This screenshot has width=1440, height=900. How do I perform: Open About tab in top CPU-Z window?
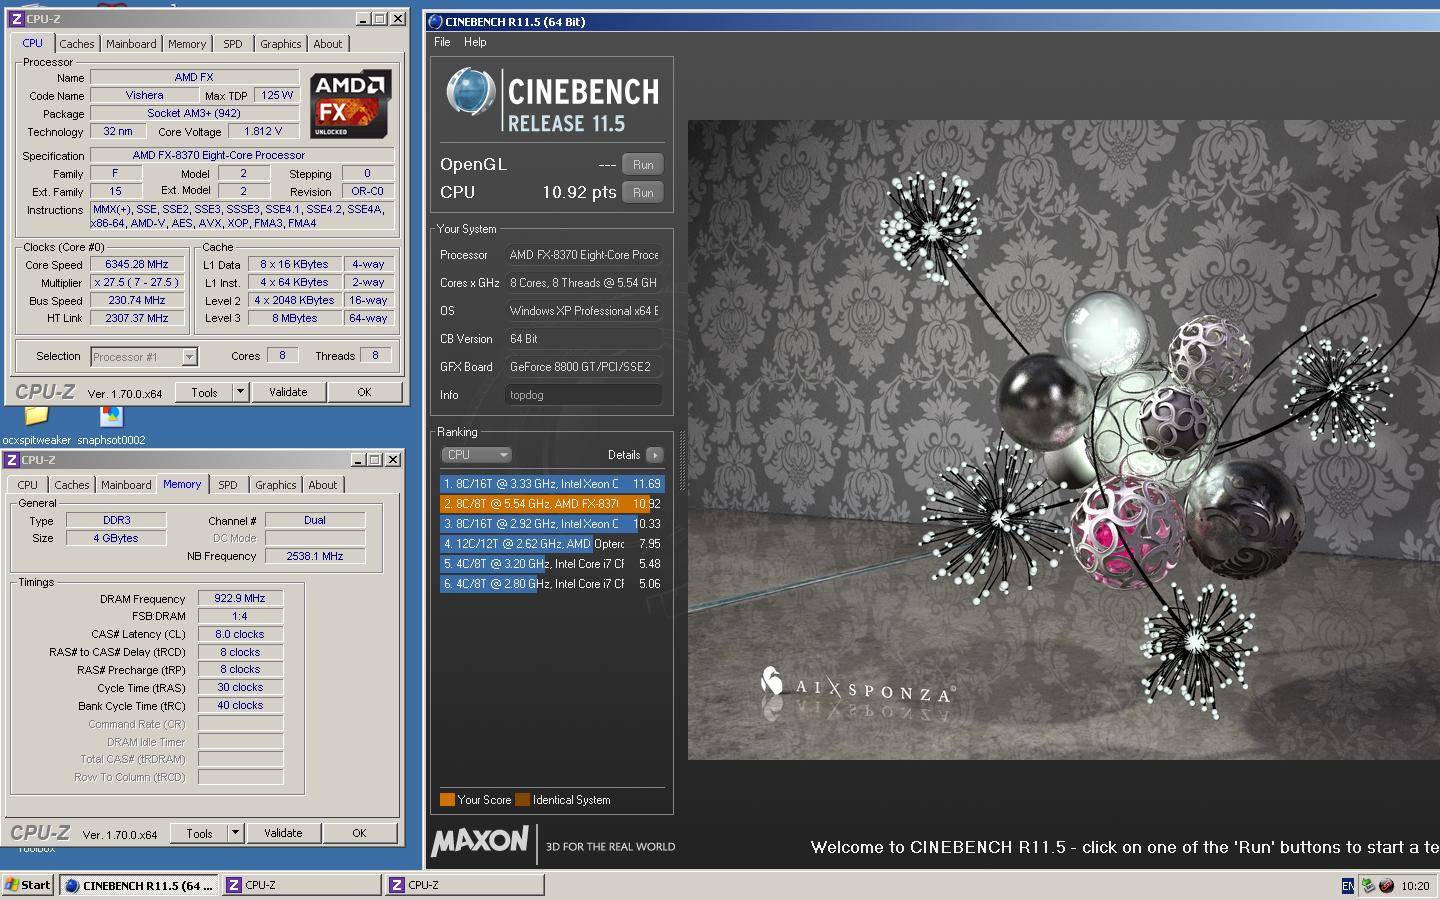pyautogui.click(x=328, y=44)
